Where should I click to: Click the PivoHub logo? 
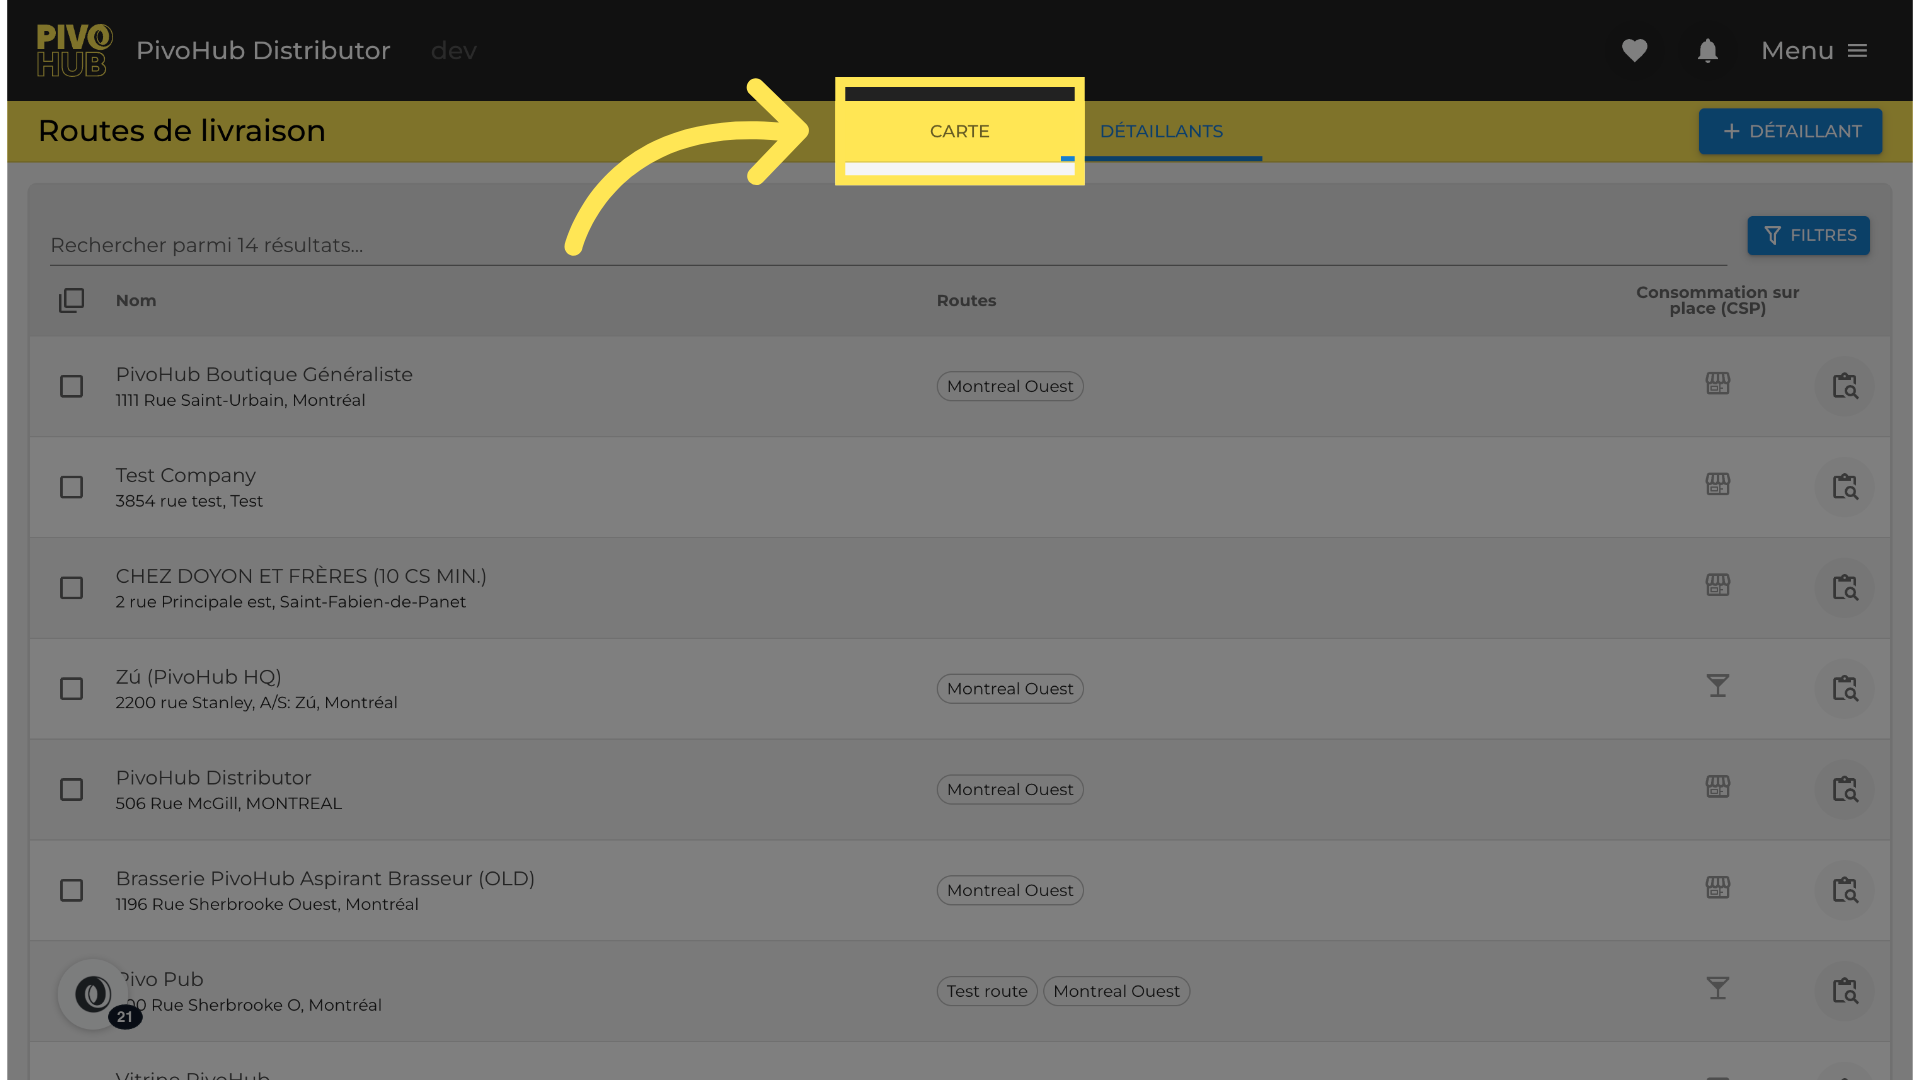point(74,51)
